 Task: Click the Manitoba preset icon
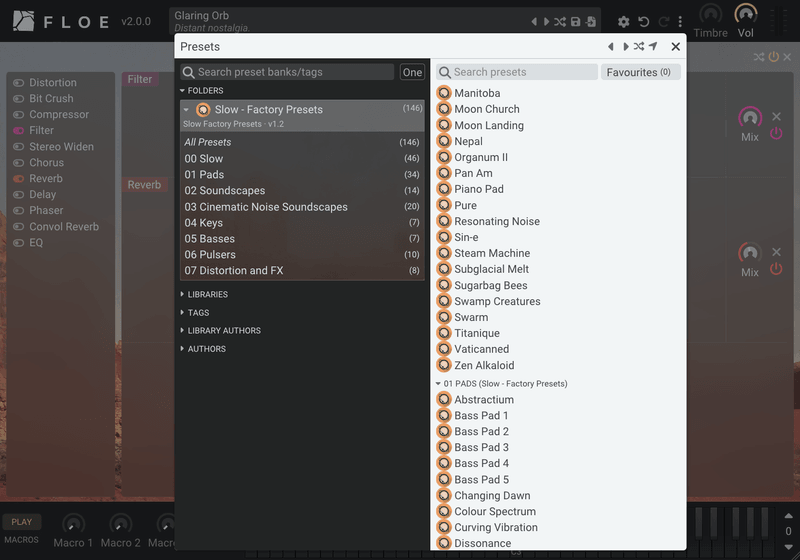coord(444,93)
